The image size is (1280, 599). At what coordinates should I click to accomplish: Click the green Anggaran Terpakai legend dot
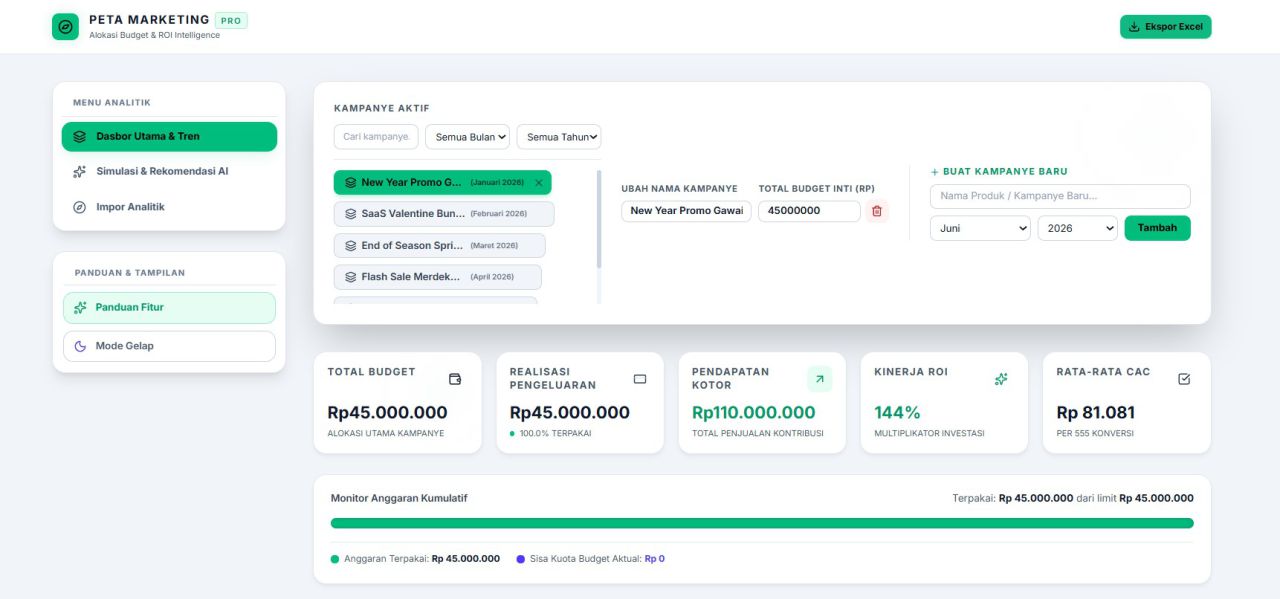click(x=335, y=559)
